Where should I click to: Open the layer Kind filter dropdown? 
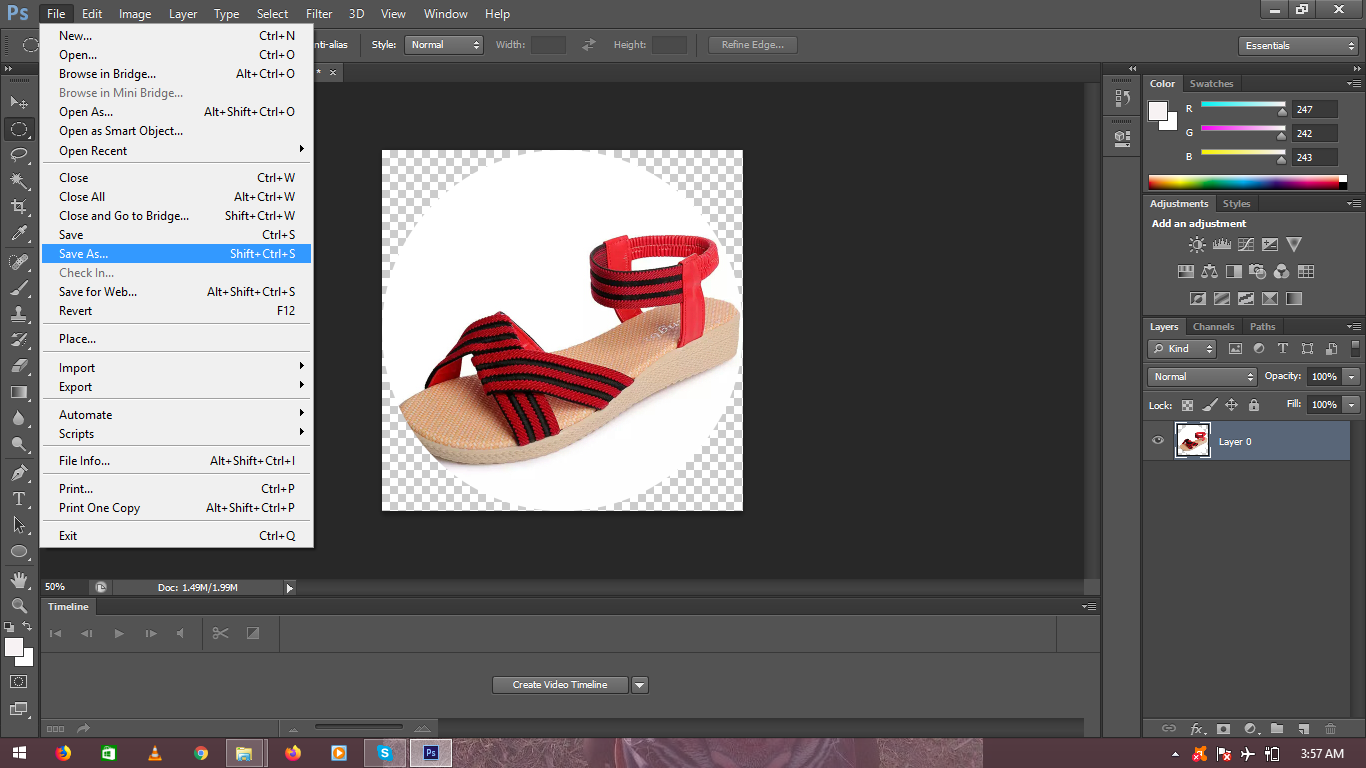1182,349
